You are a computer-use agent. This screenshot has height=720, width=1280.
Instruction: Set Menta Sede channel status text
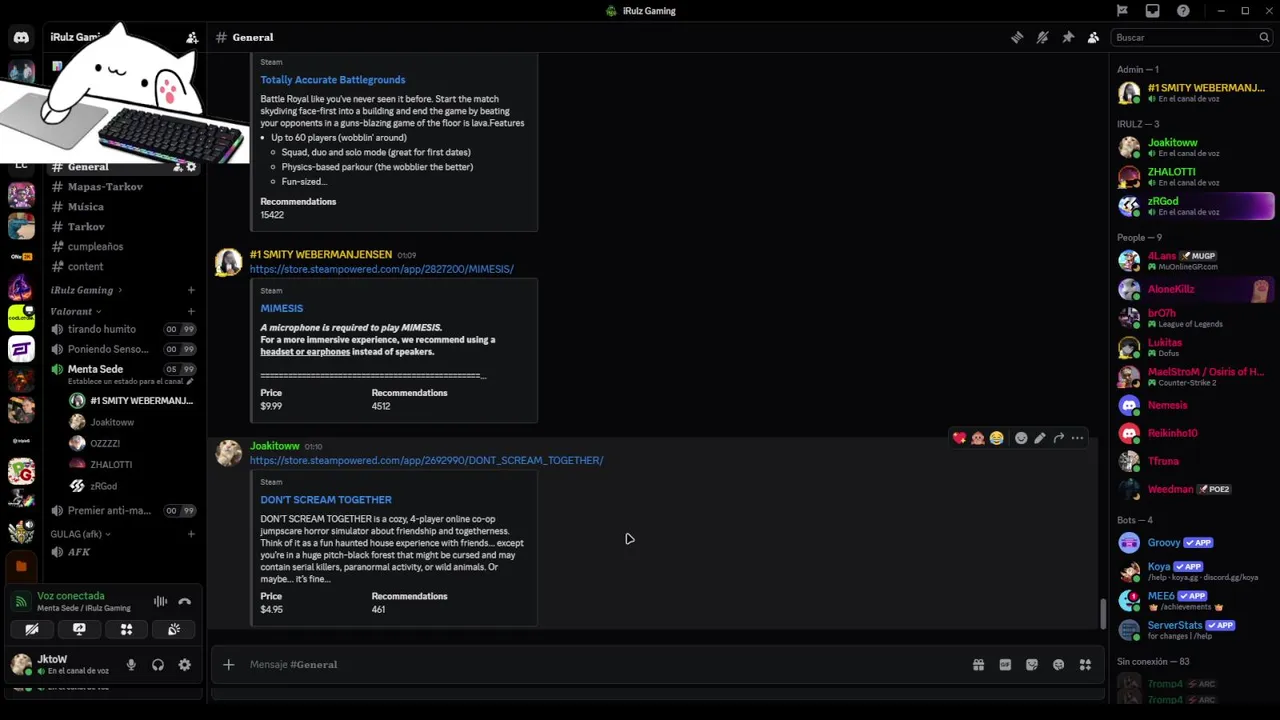coord(130,381)
